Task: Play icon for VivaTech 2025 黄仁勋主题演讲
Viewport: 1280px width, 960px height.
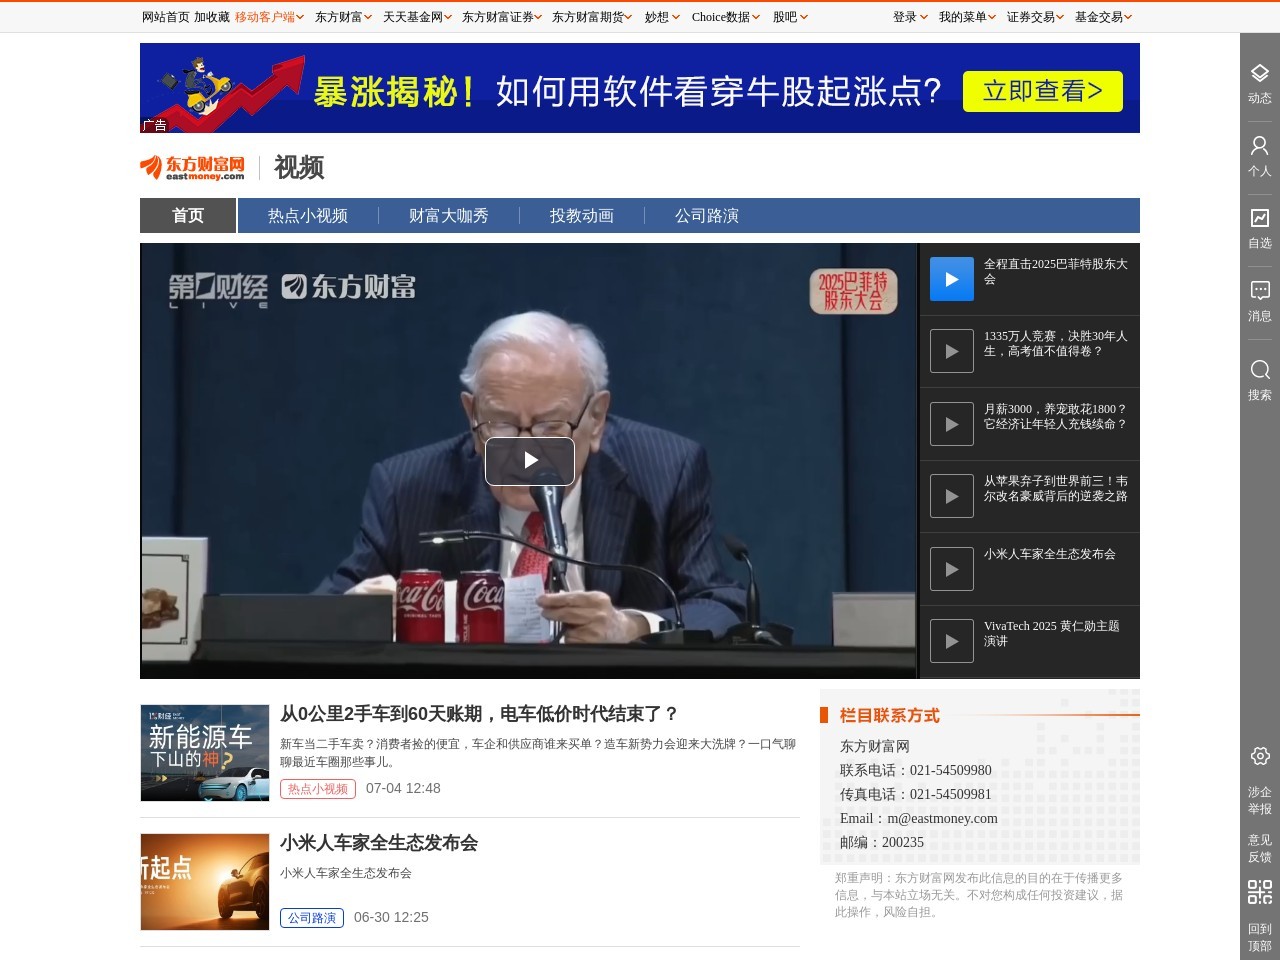Action: pos(952,641)
